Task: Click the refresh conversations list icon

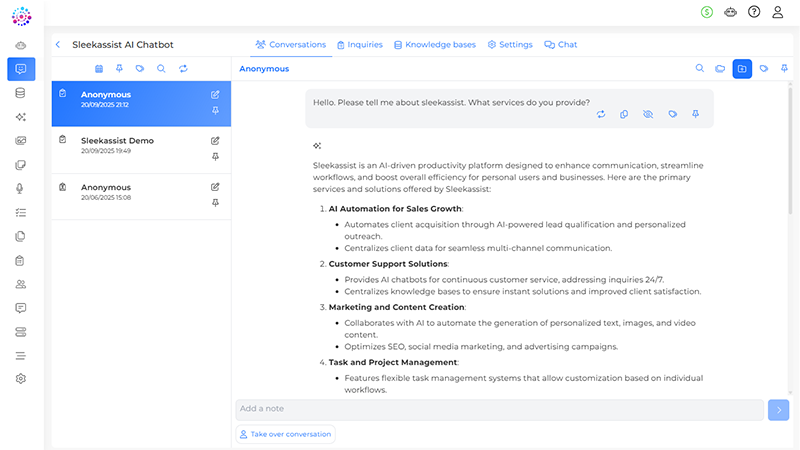Action: 183,69
